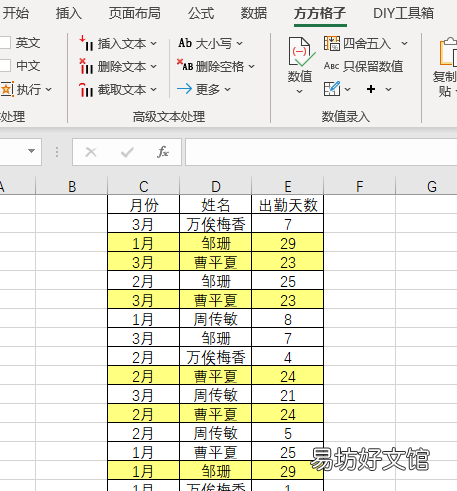Select column F header

point(359,186)
